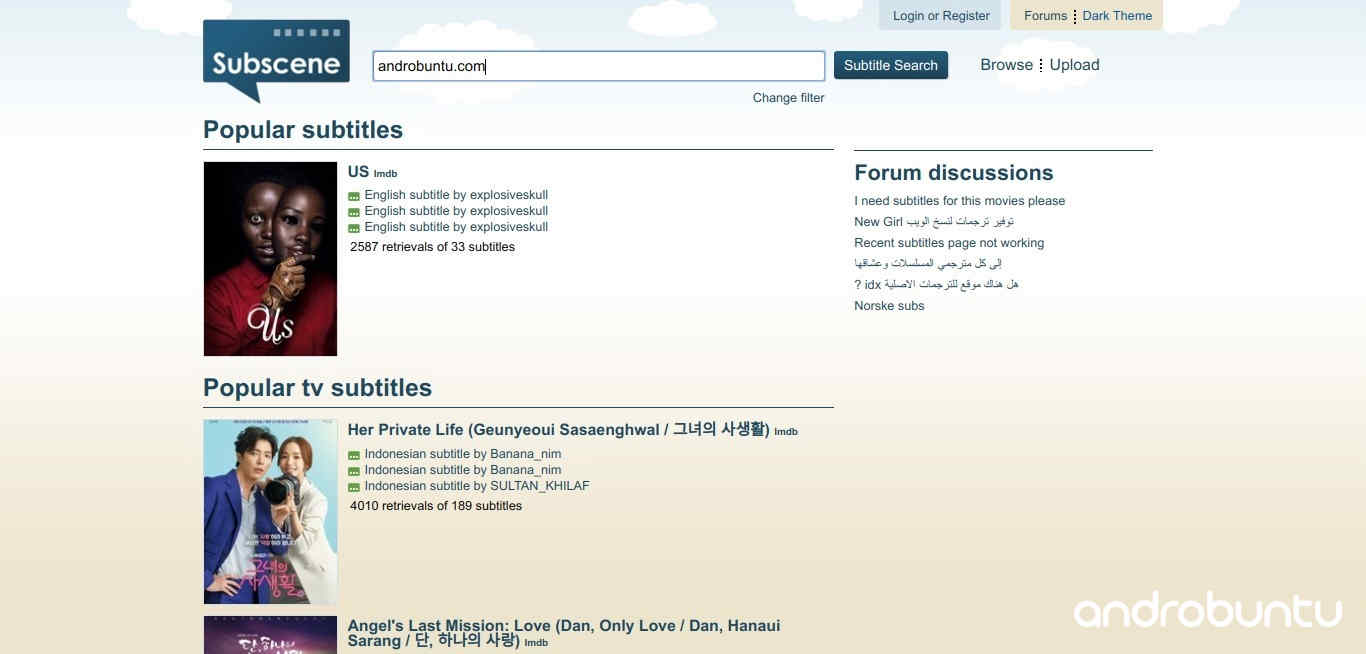Open the Change filter option

(788, 98)
